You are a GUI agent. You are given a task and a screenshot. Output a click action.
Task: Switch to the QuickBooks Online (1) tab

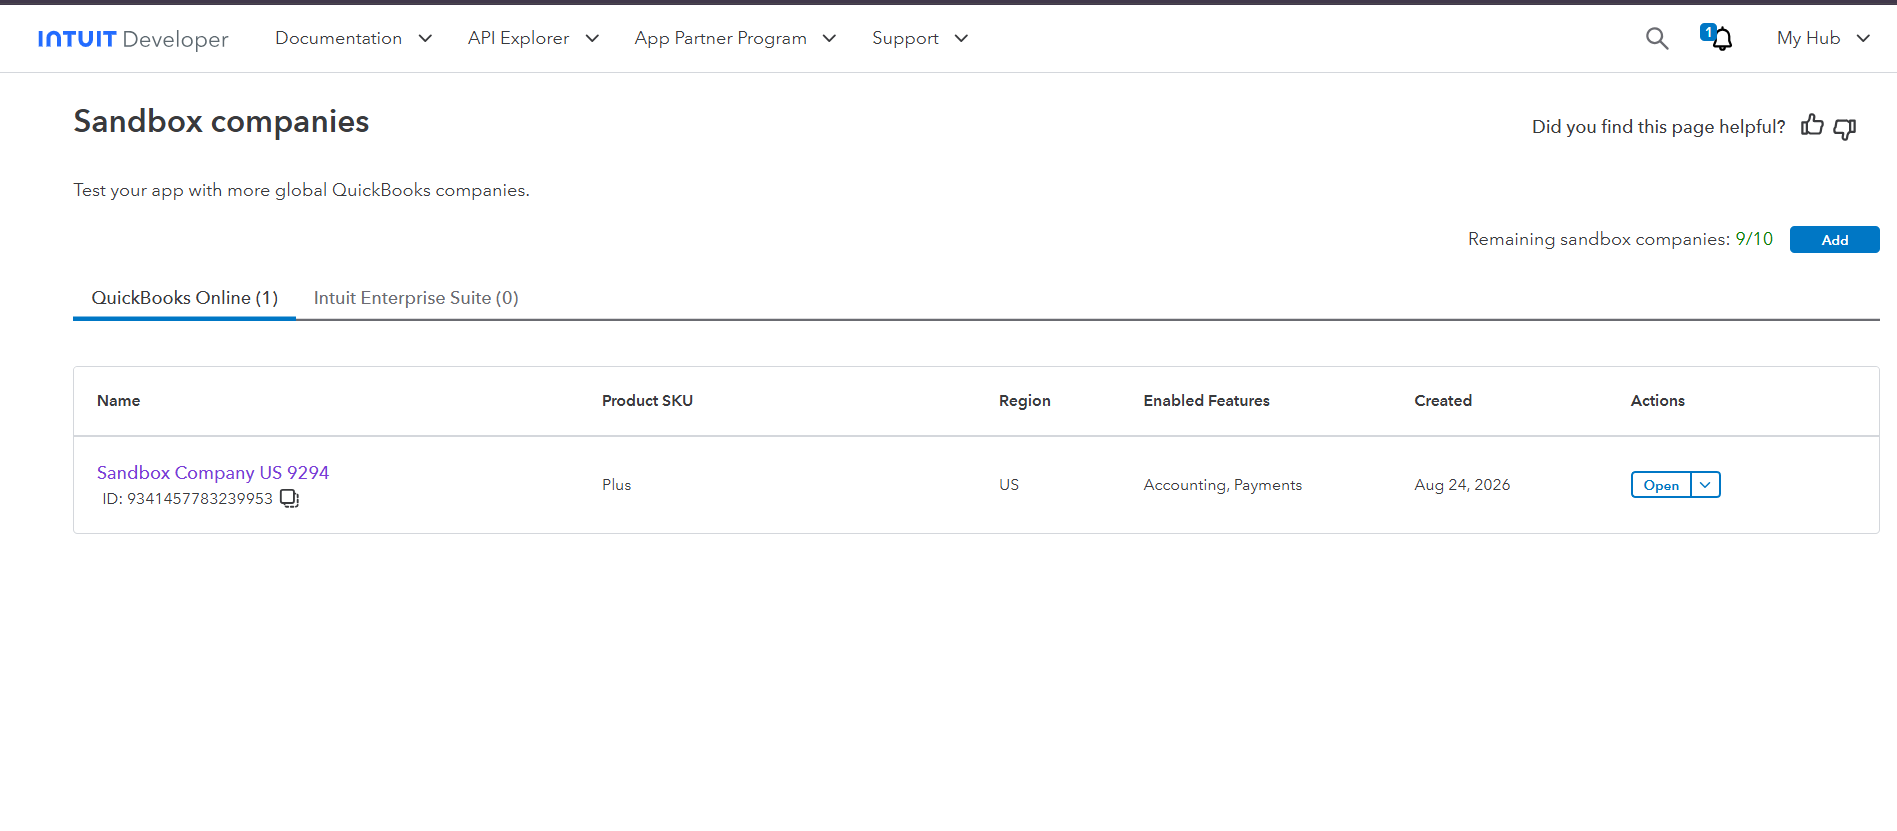pyautogui.click(x=185, y=298)
